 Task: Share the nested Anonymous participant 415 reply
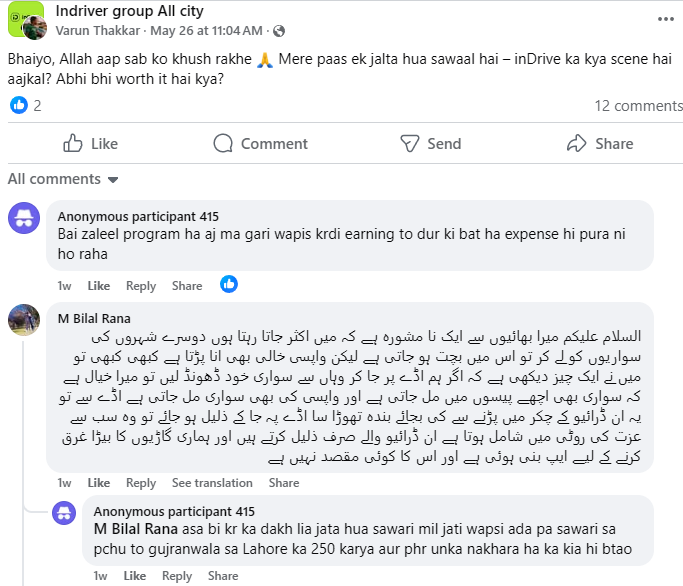[x=223, y=576]
